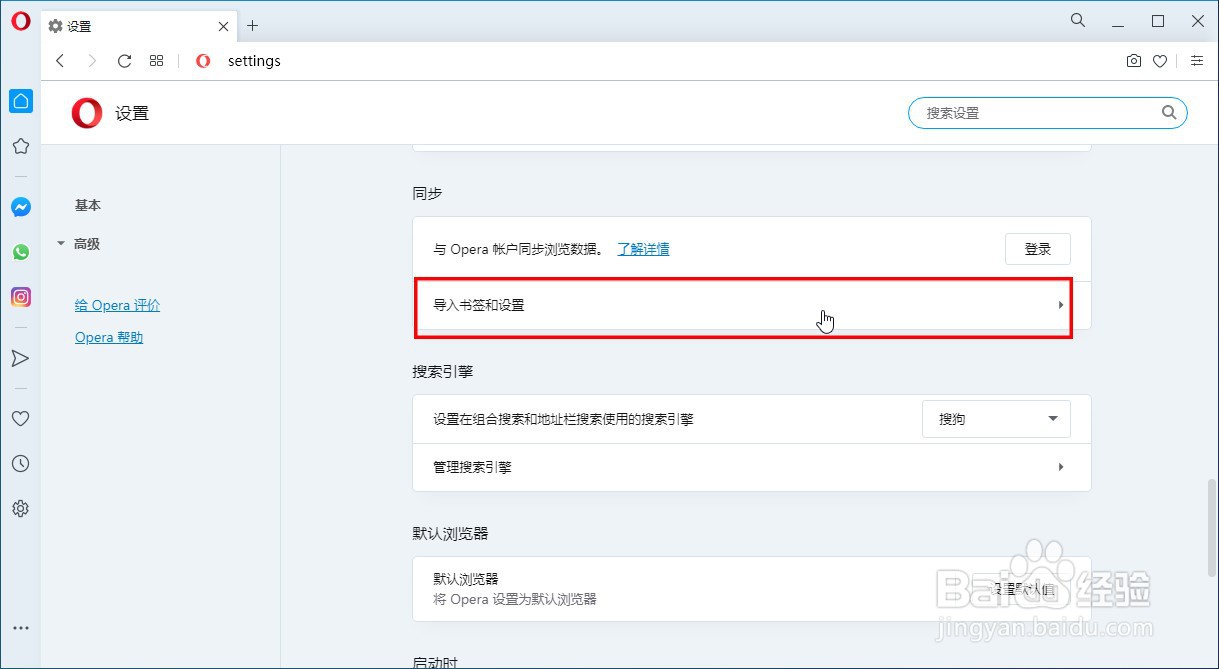Open sidebar settings gear icon
Viewport: 1219px width, 669px height.
coord(20,509)
